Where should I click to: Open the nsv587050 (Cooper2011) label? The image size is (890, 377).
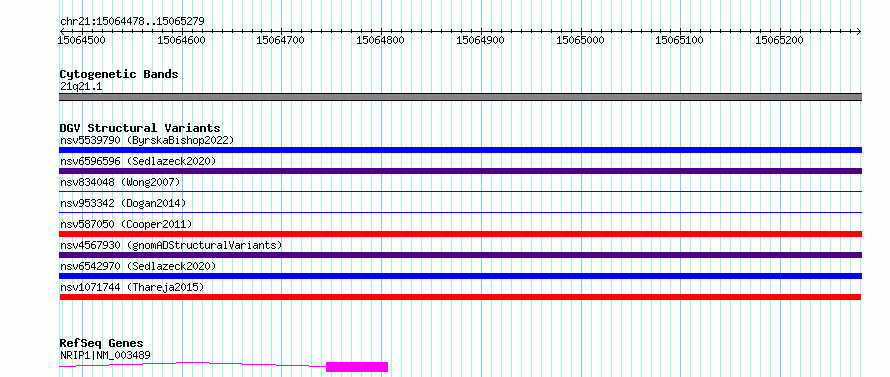[x=126, y=224]
